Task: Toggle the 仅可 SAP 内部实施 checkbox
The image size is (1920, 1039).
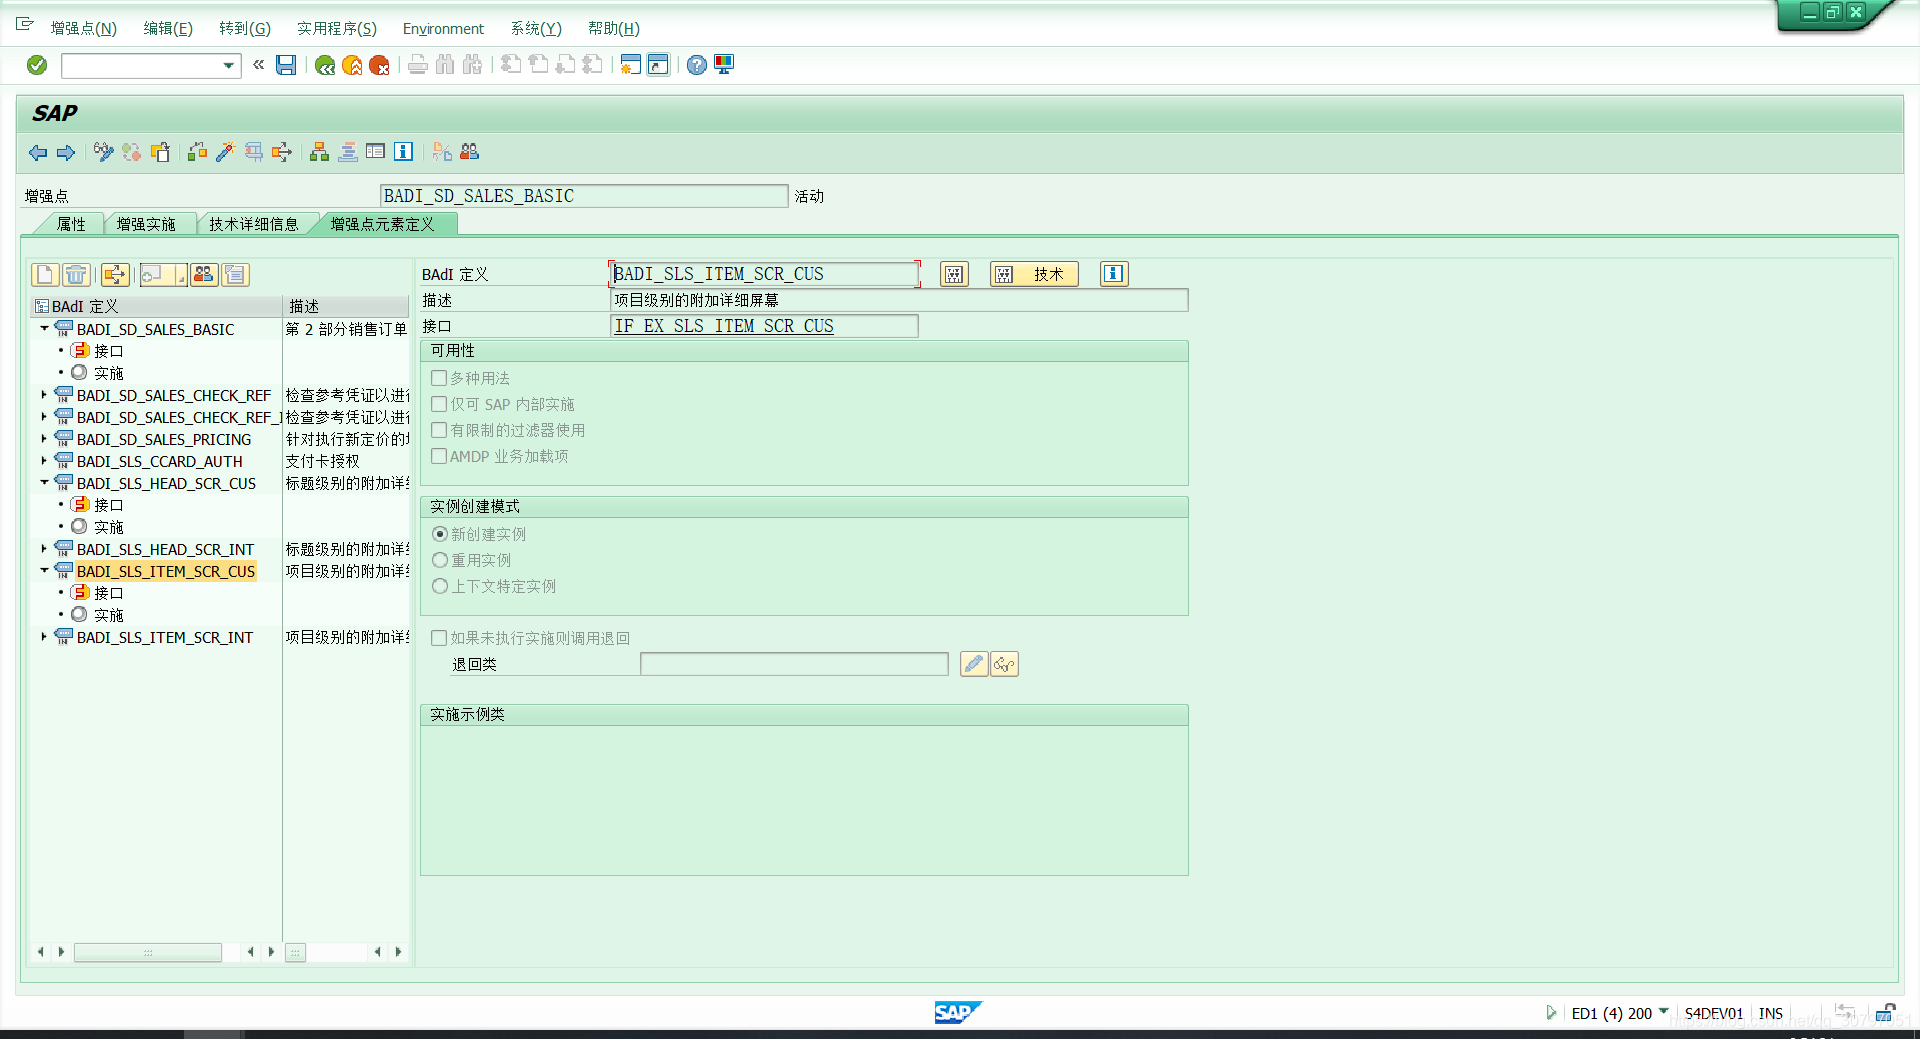Action: click(439, 404)
